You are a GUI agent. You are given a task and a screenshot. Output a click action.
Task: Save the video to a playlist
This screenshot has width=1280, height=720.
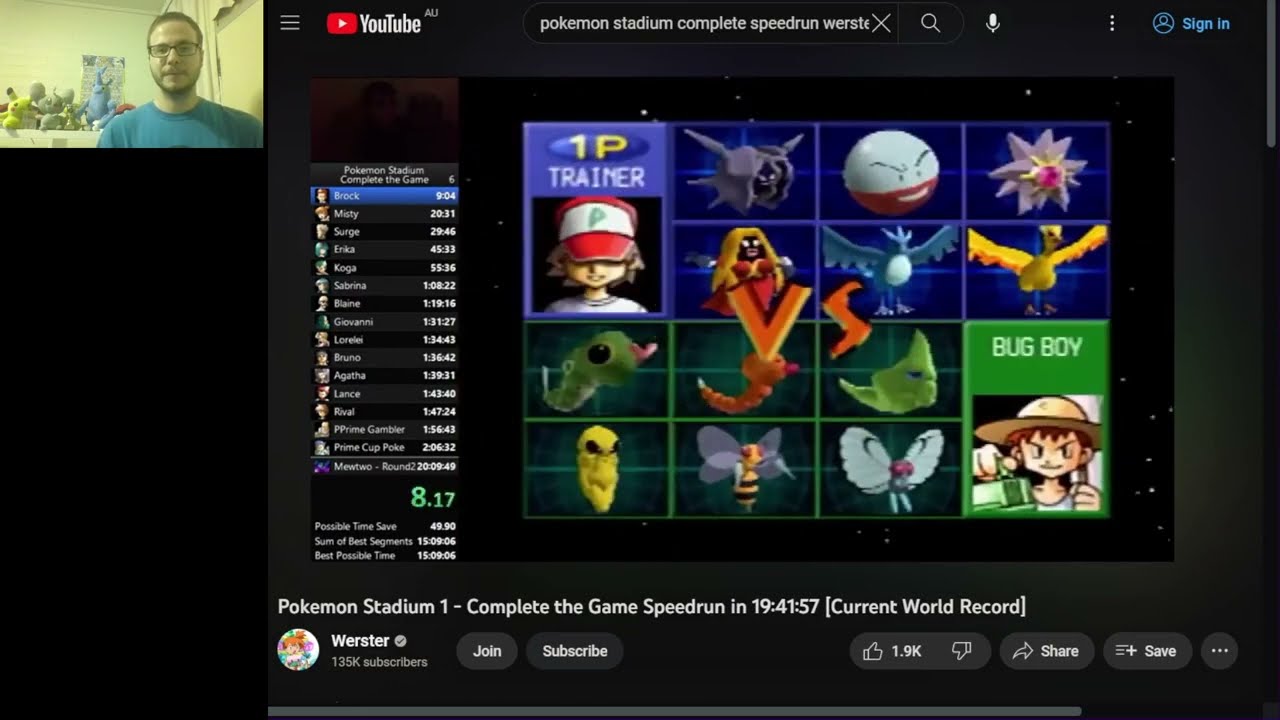(x=1147, y=651)
